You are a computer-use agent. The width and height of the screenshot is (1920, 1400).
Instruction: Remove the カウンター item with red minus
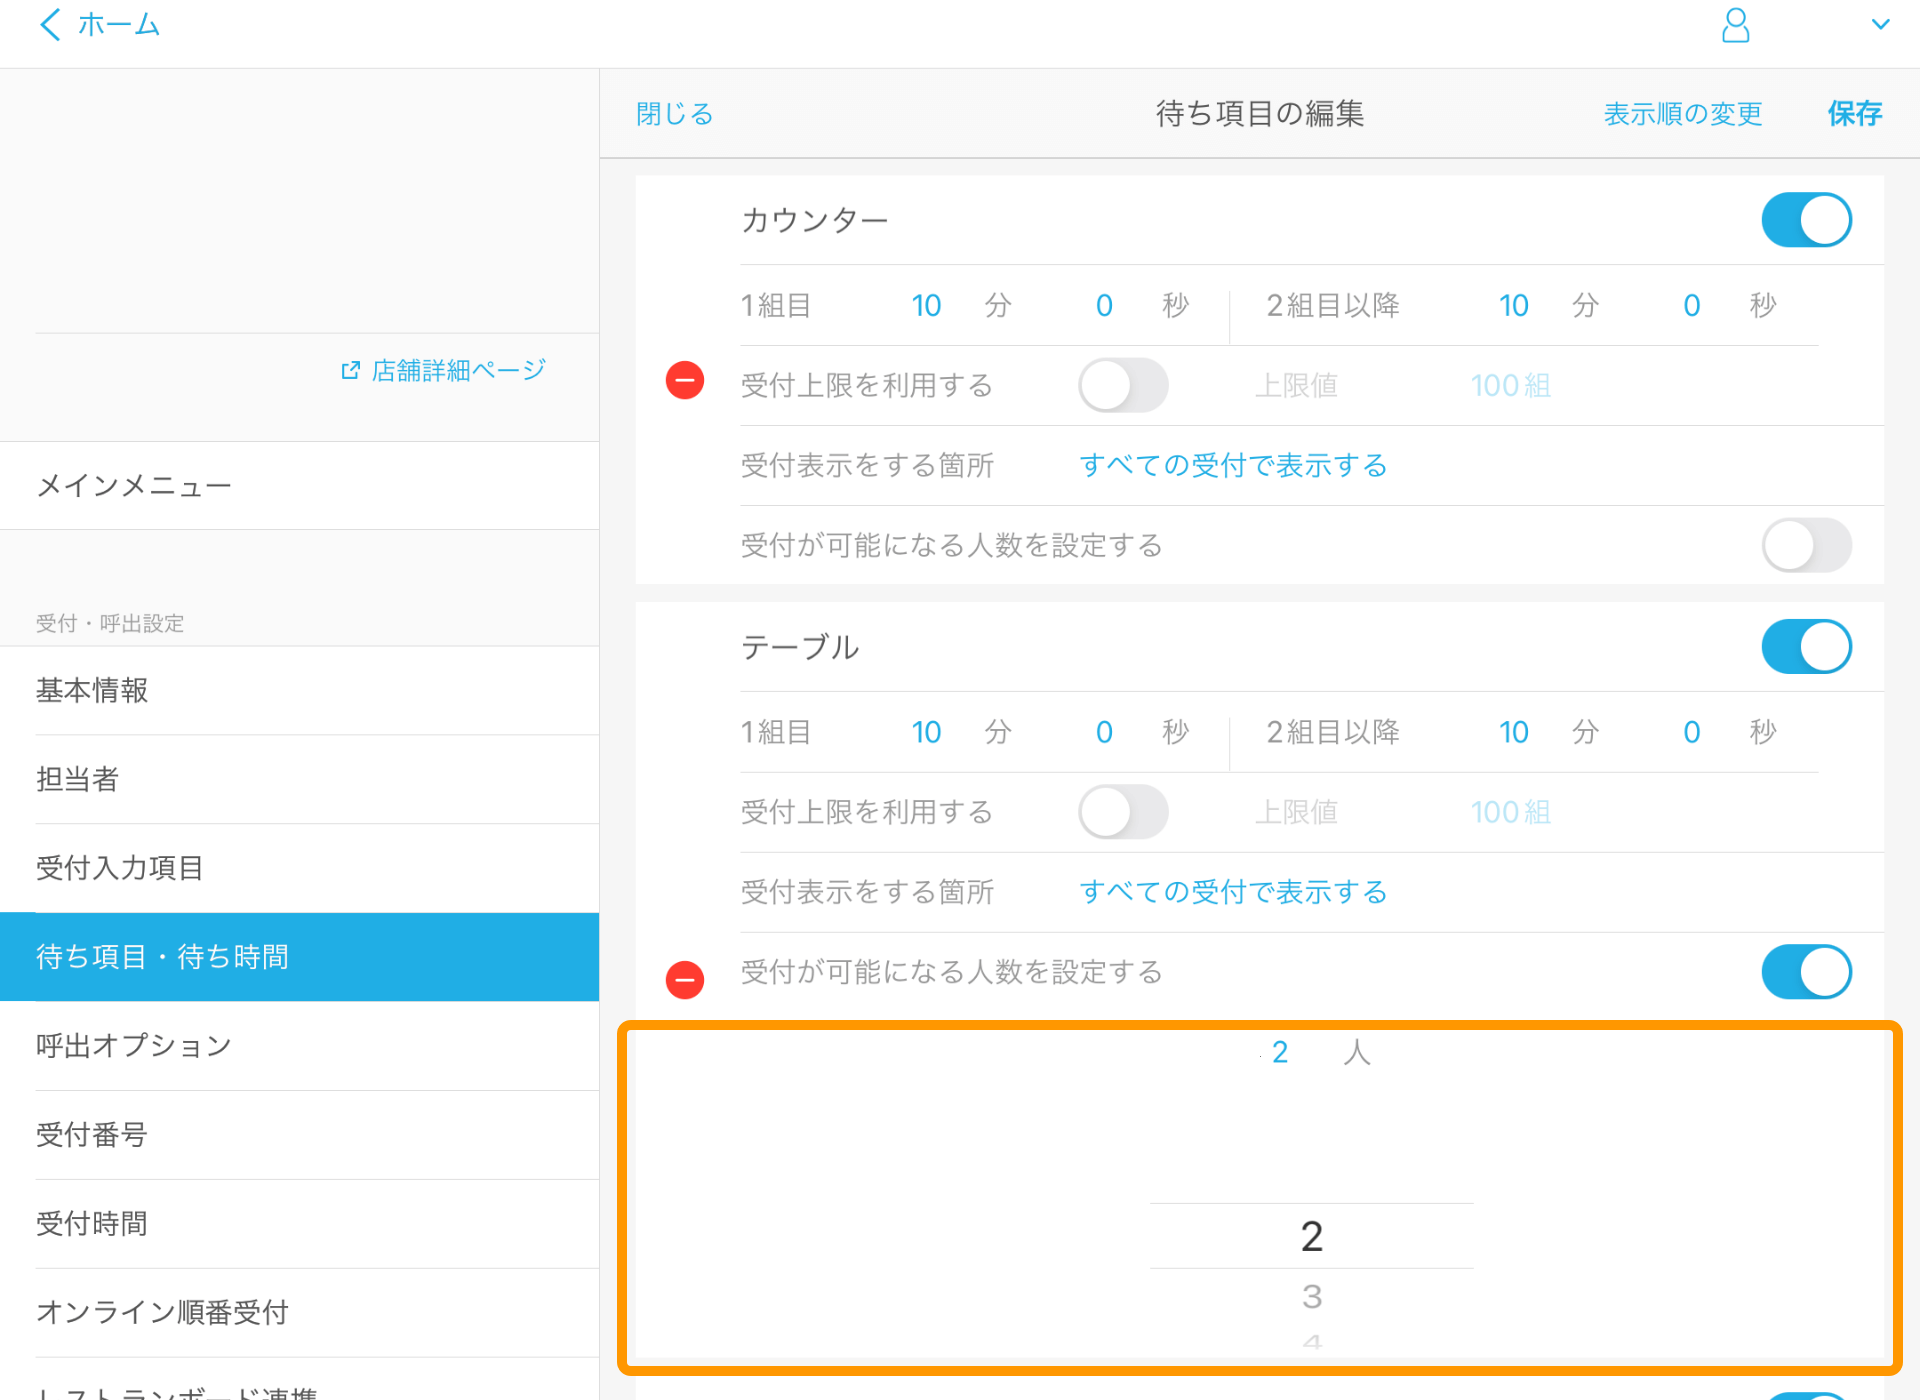[x=685, y=380]
